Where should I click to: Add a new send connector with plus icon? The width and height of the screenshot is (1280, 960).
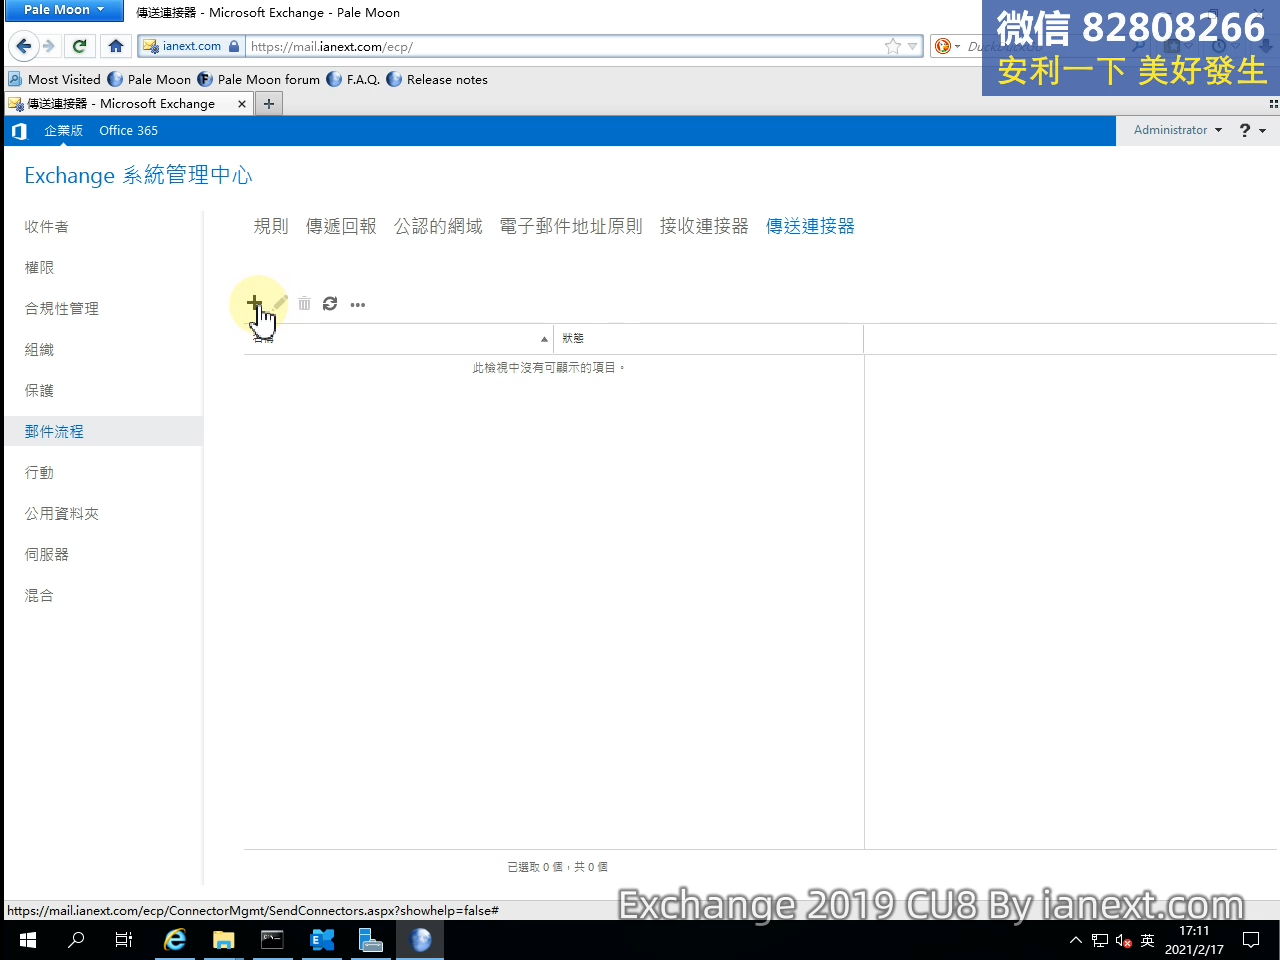255,302
